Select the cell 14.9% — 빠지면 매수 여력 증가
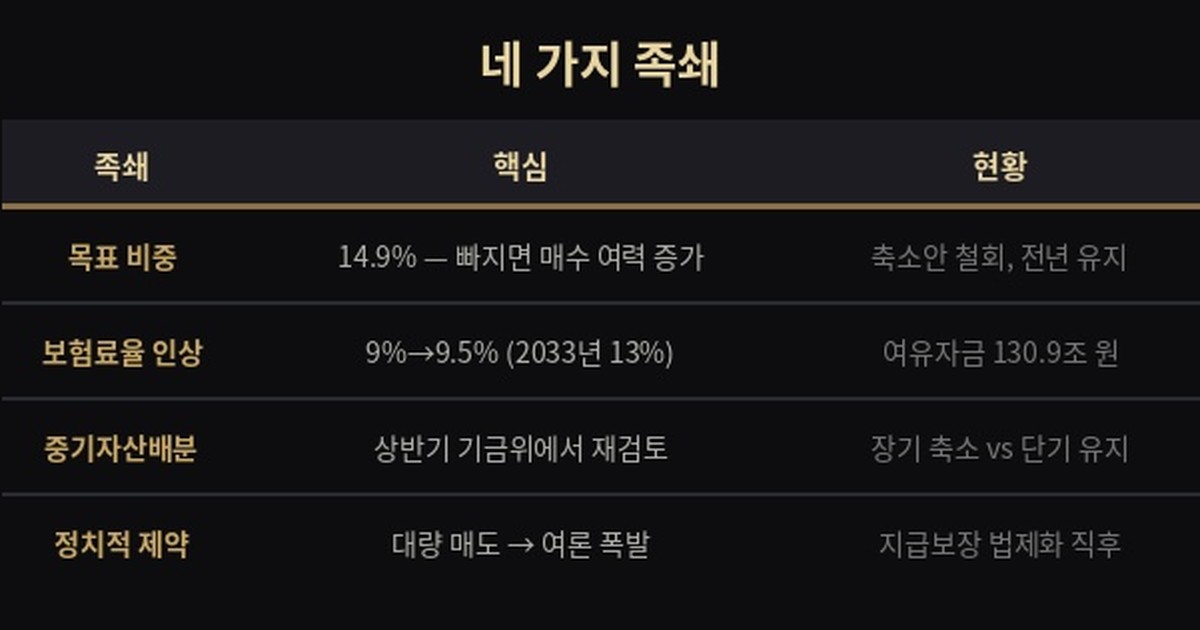 [x=520, y=258]
